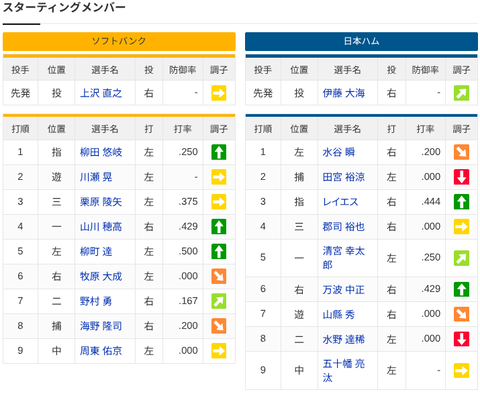Click レイエス's green up arrow icon
Viewport: 480px width, 394px height.
461,202
